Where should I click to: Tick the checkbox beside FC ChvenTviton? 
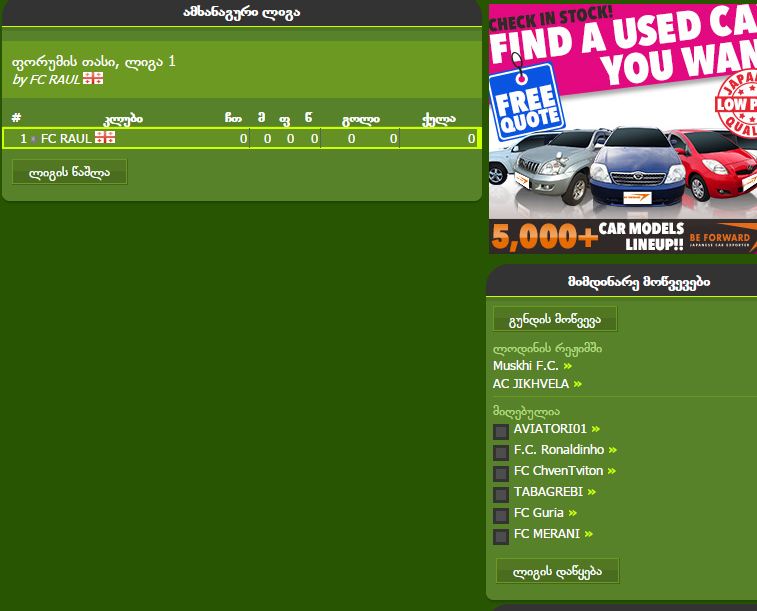501,473
